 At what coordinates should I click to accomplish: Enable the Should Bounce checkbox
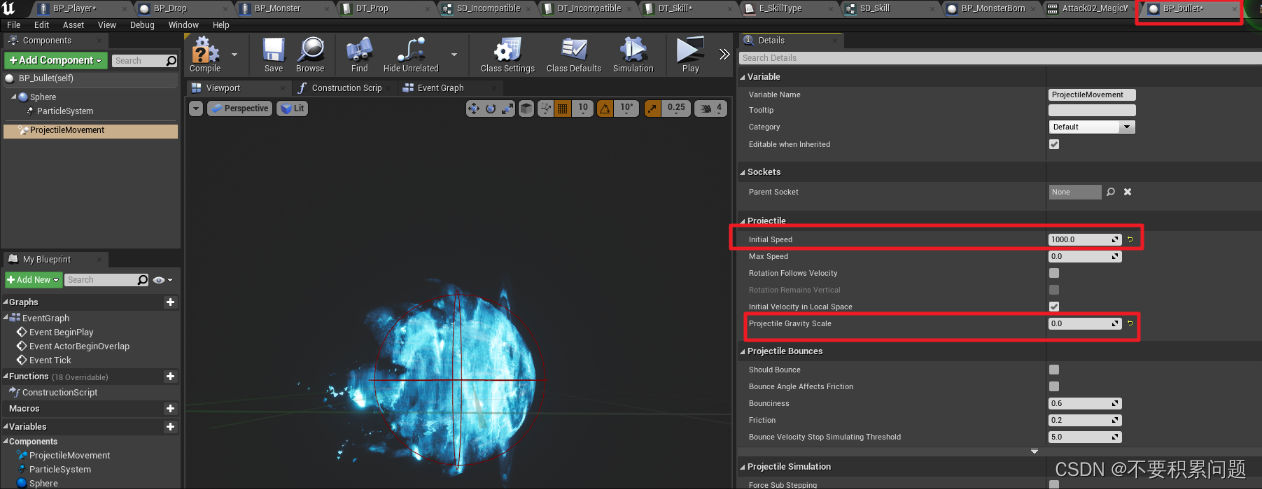coord(1054,370)
